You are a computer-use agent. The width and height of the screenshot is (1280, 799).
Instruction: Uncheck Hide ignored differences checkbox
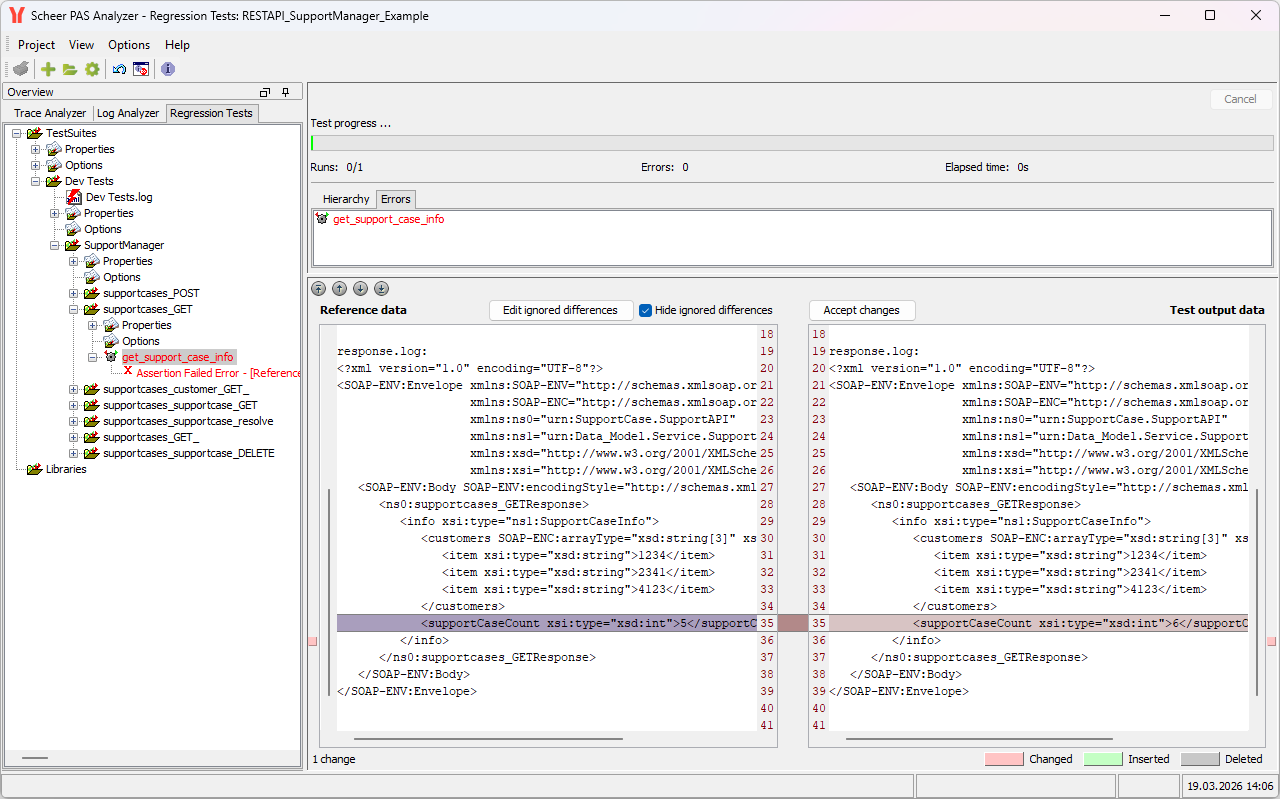coord(646,310)
